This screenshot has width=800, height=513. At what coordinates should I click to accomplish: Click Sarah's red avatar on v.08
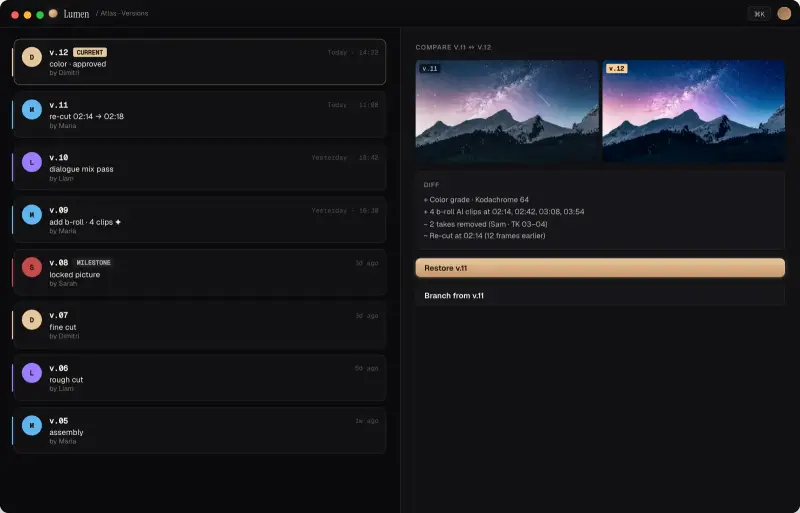coord(32,267)
